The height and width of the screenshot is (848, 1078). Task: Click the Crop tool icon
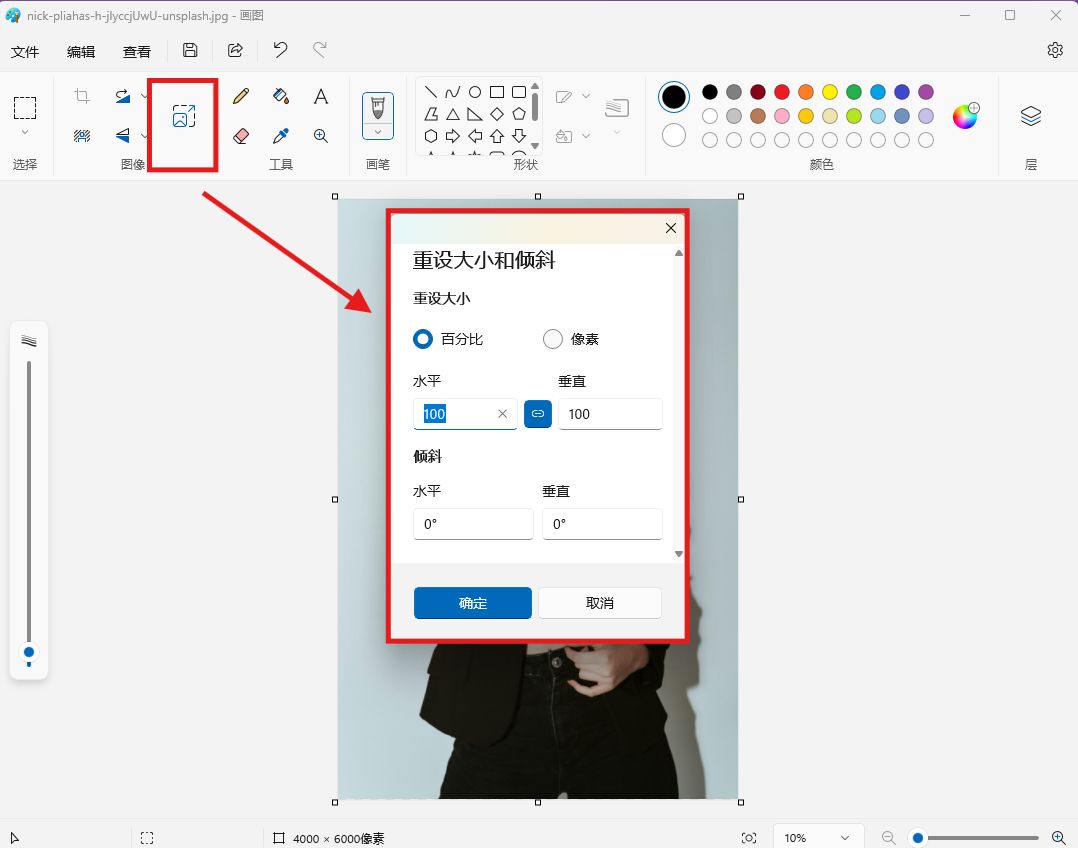pyautogui.click(x=82, y=96)
